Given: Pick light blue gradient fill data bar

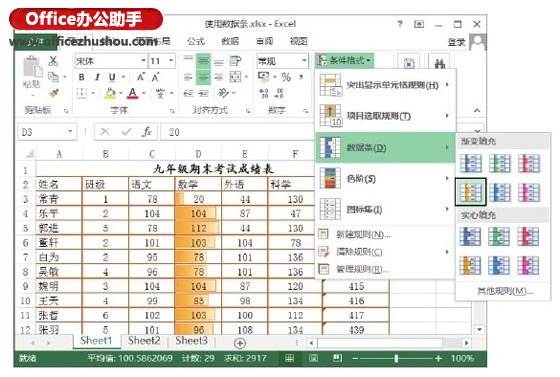Looking at the screenshot, I should pyautogui.click(x=499, y=192).
